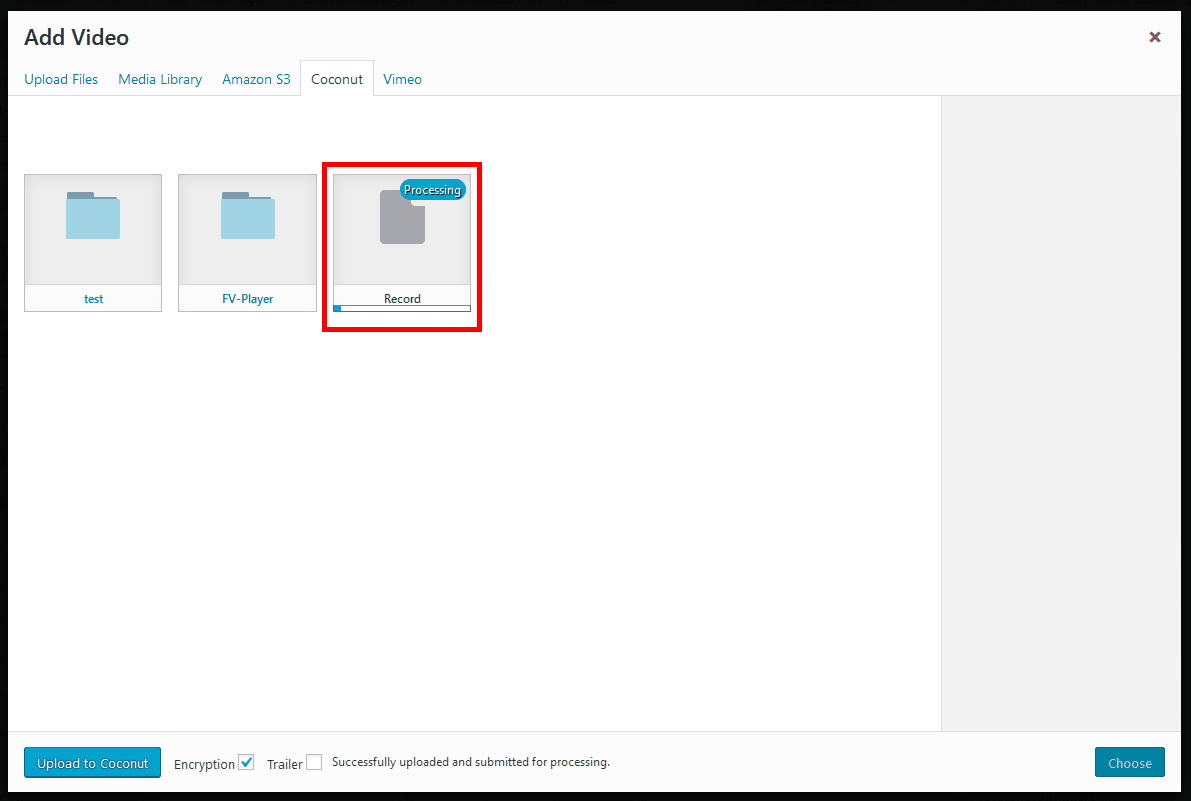Click the Processing status badge

(432, 190)
